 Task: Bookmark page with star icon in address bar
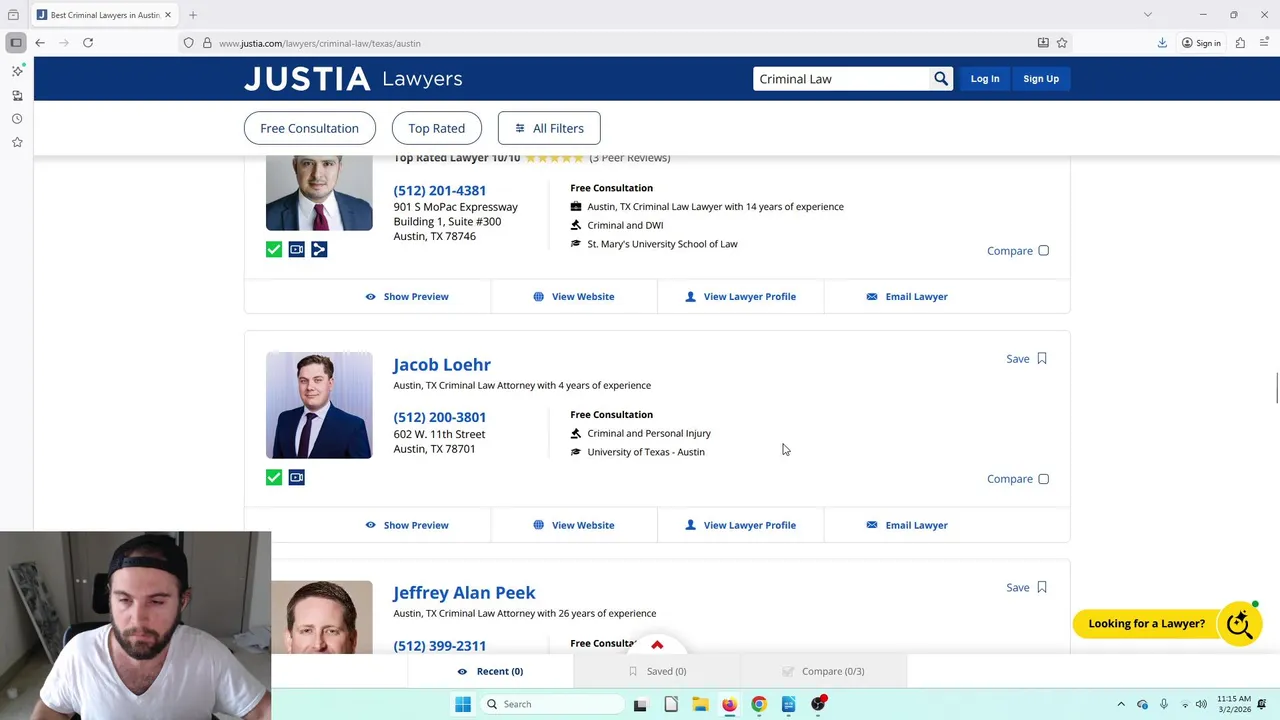[x=1062, y=43]
